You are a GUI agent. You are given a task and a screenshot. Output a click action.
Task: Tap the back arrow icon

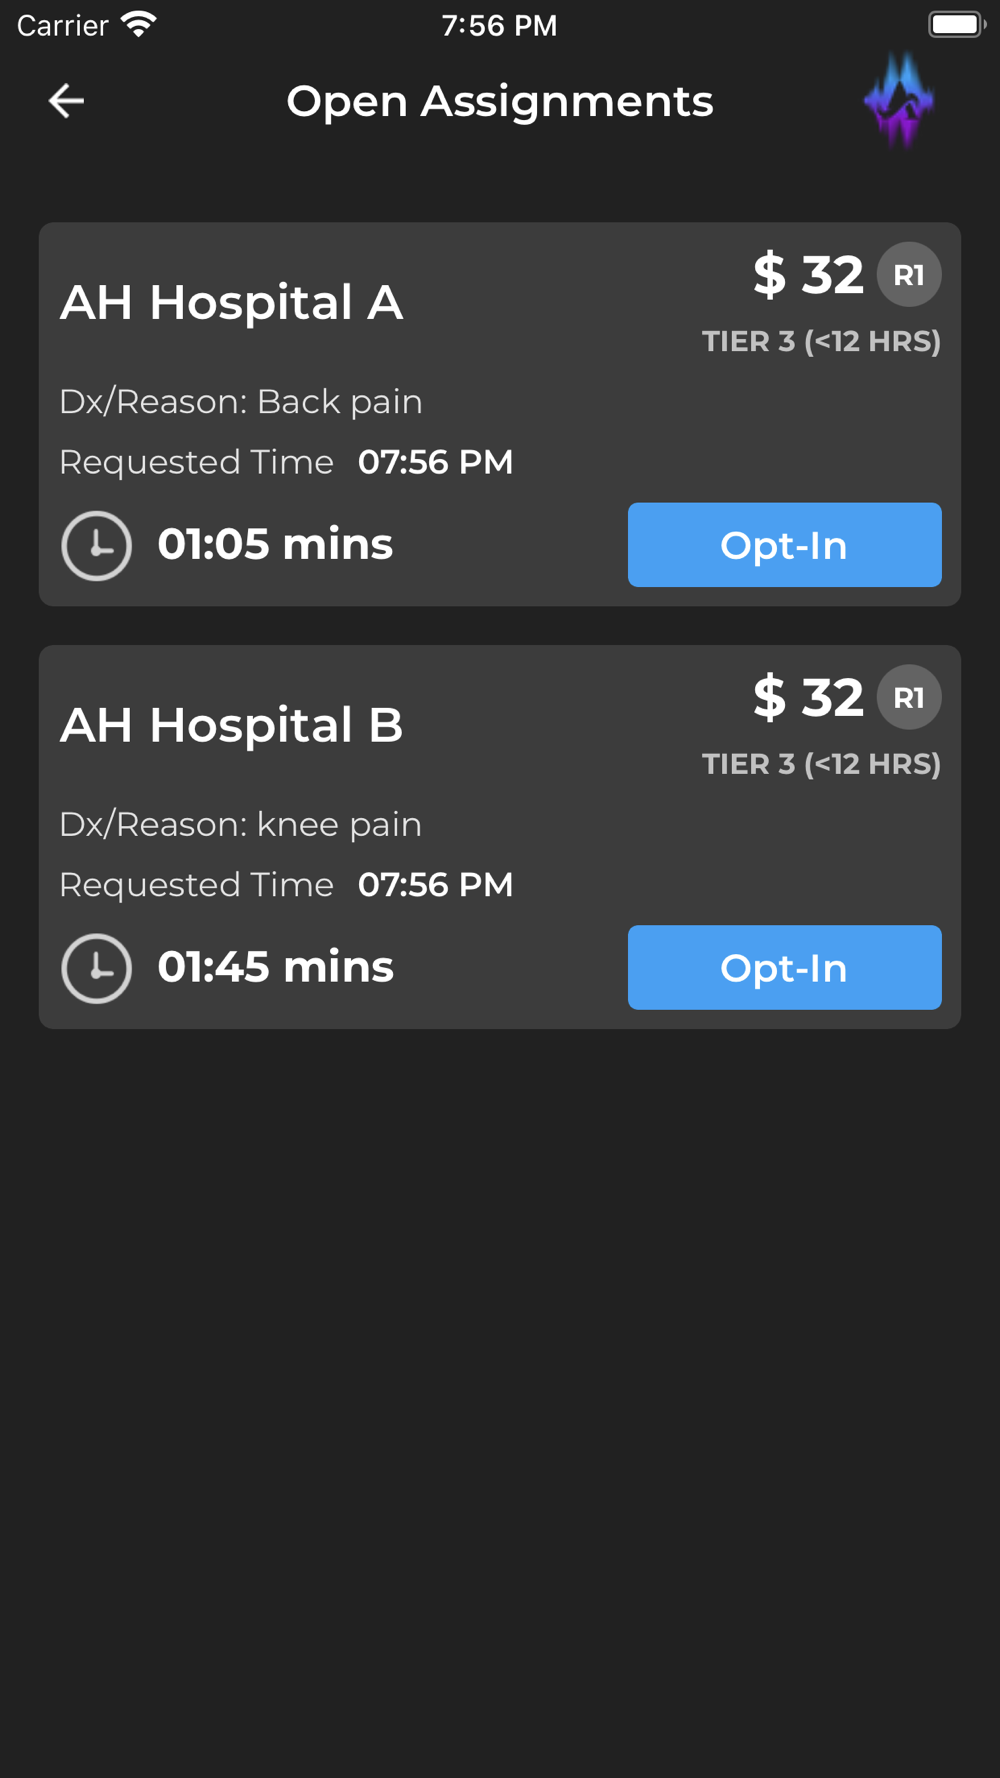click(x=66, y=101)
